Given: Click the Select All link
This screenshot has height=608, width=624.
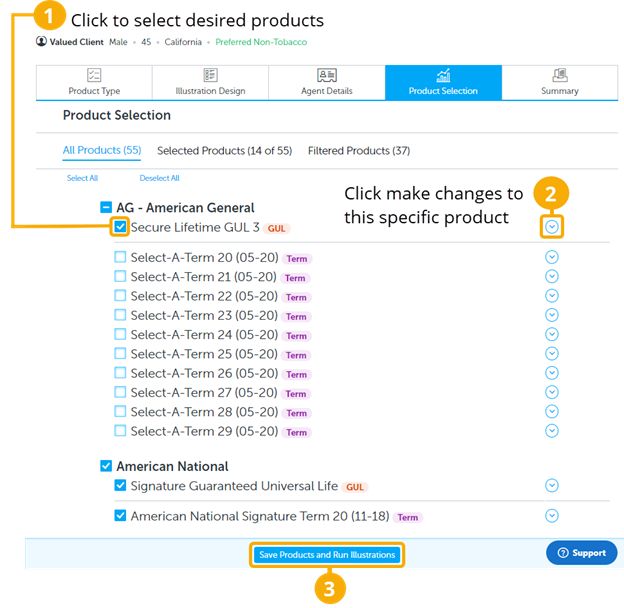Looking at the screenshot, I should (82, 178).
